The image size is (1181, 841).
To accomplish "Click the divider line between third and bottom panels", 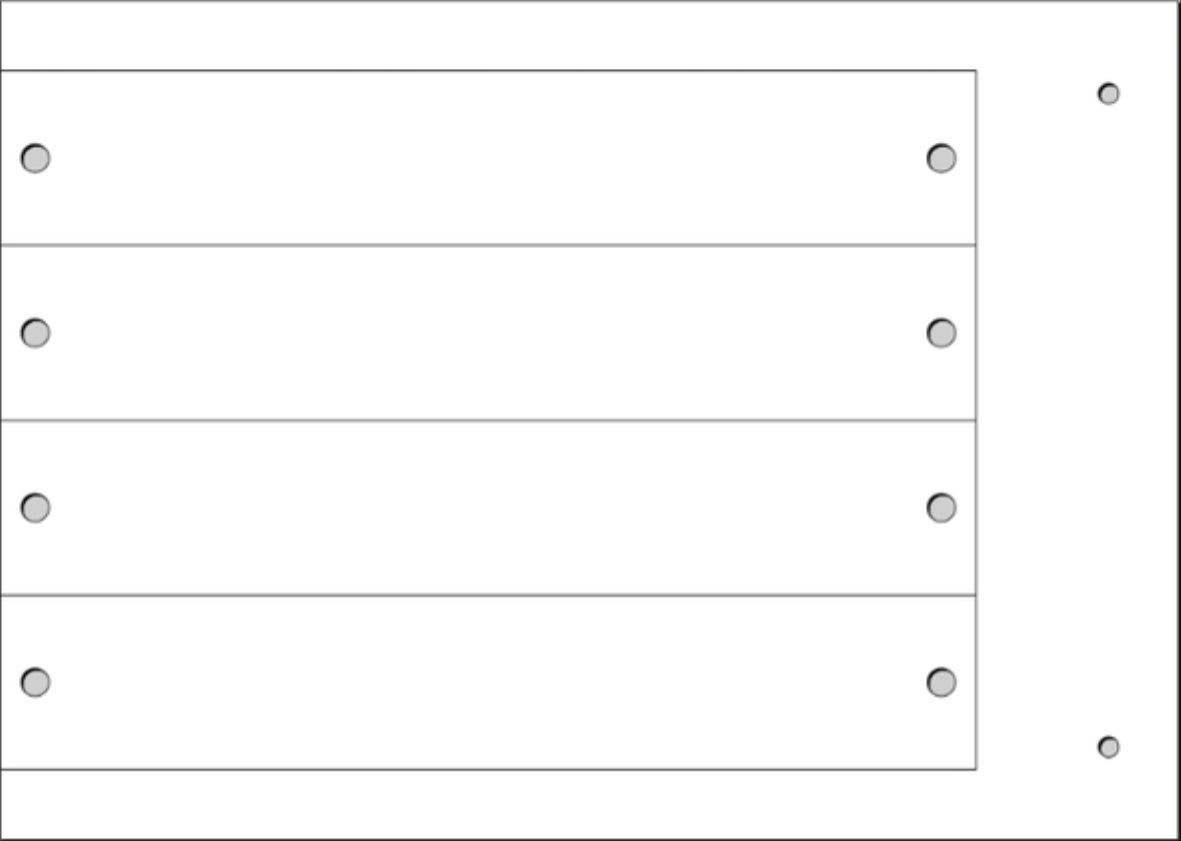I will click(x=488, y=595).
